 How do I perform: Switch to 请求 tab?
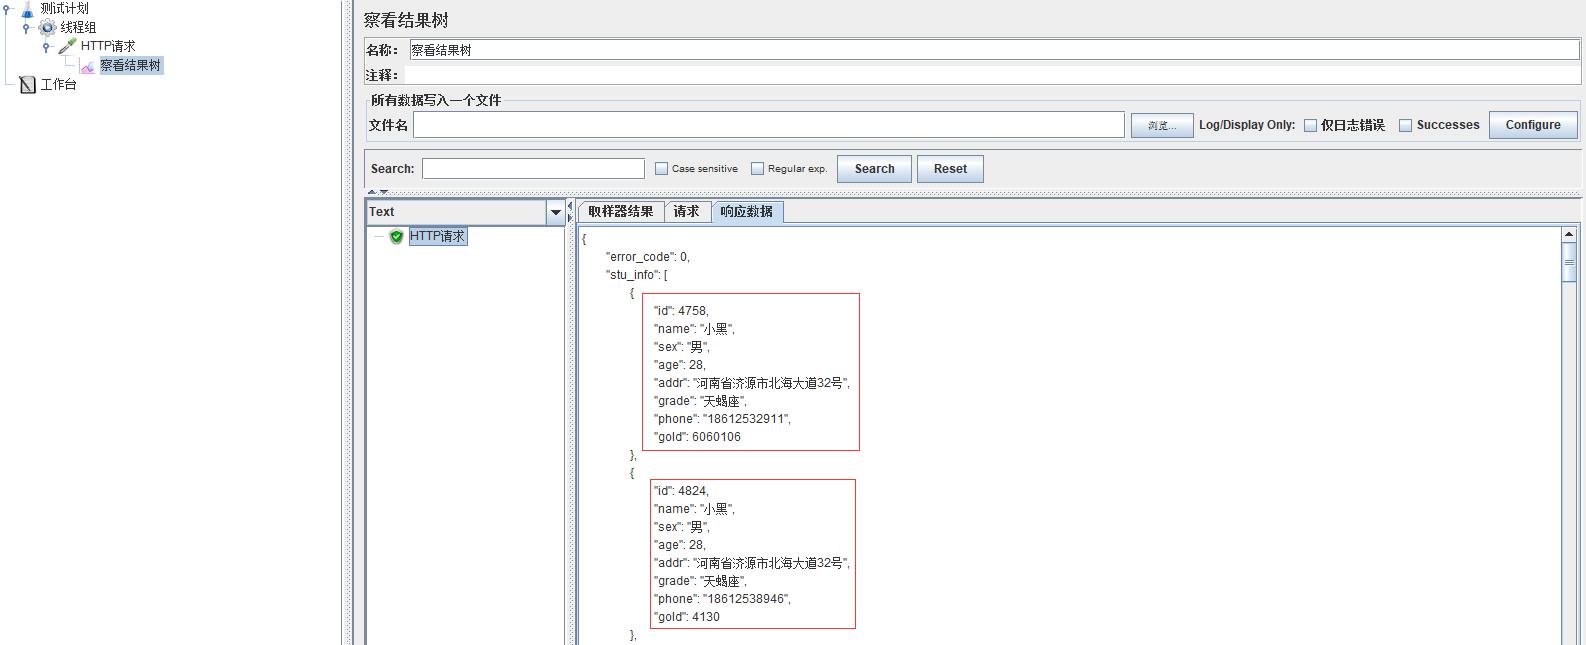tap(686, 212)
